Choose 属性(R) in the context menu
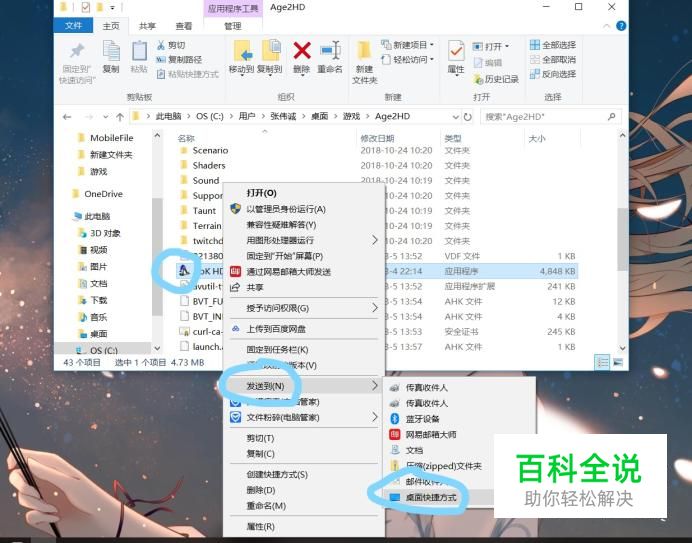Viewport: 692px width, 543px height. 260,526
